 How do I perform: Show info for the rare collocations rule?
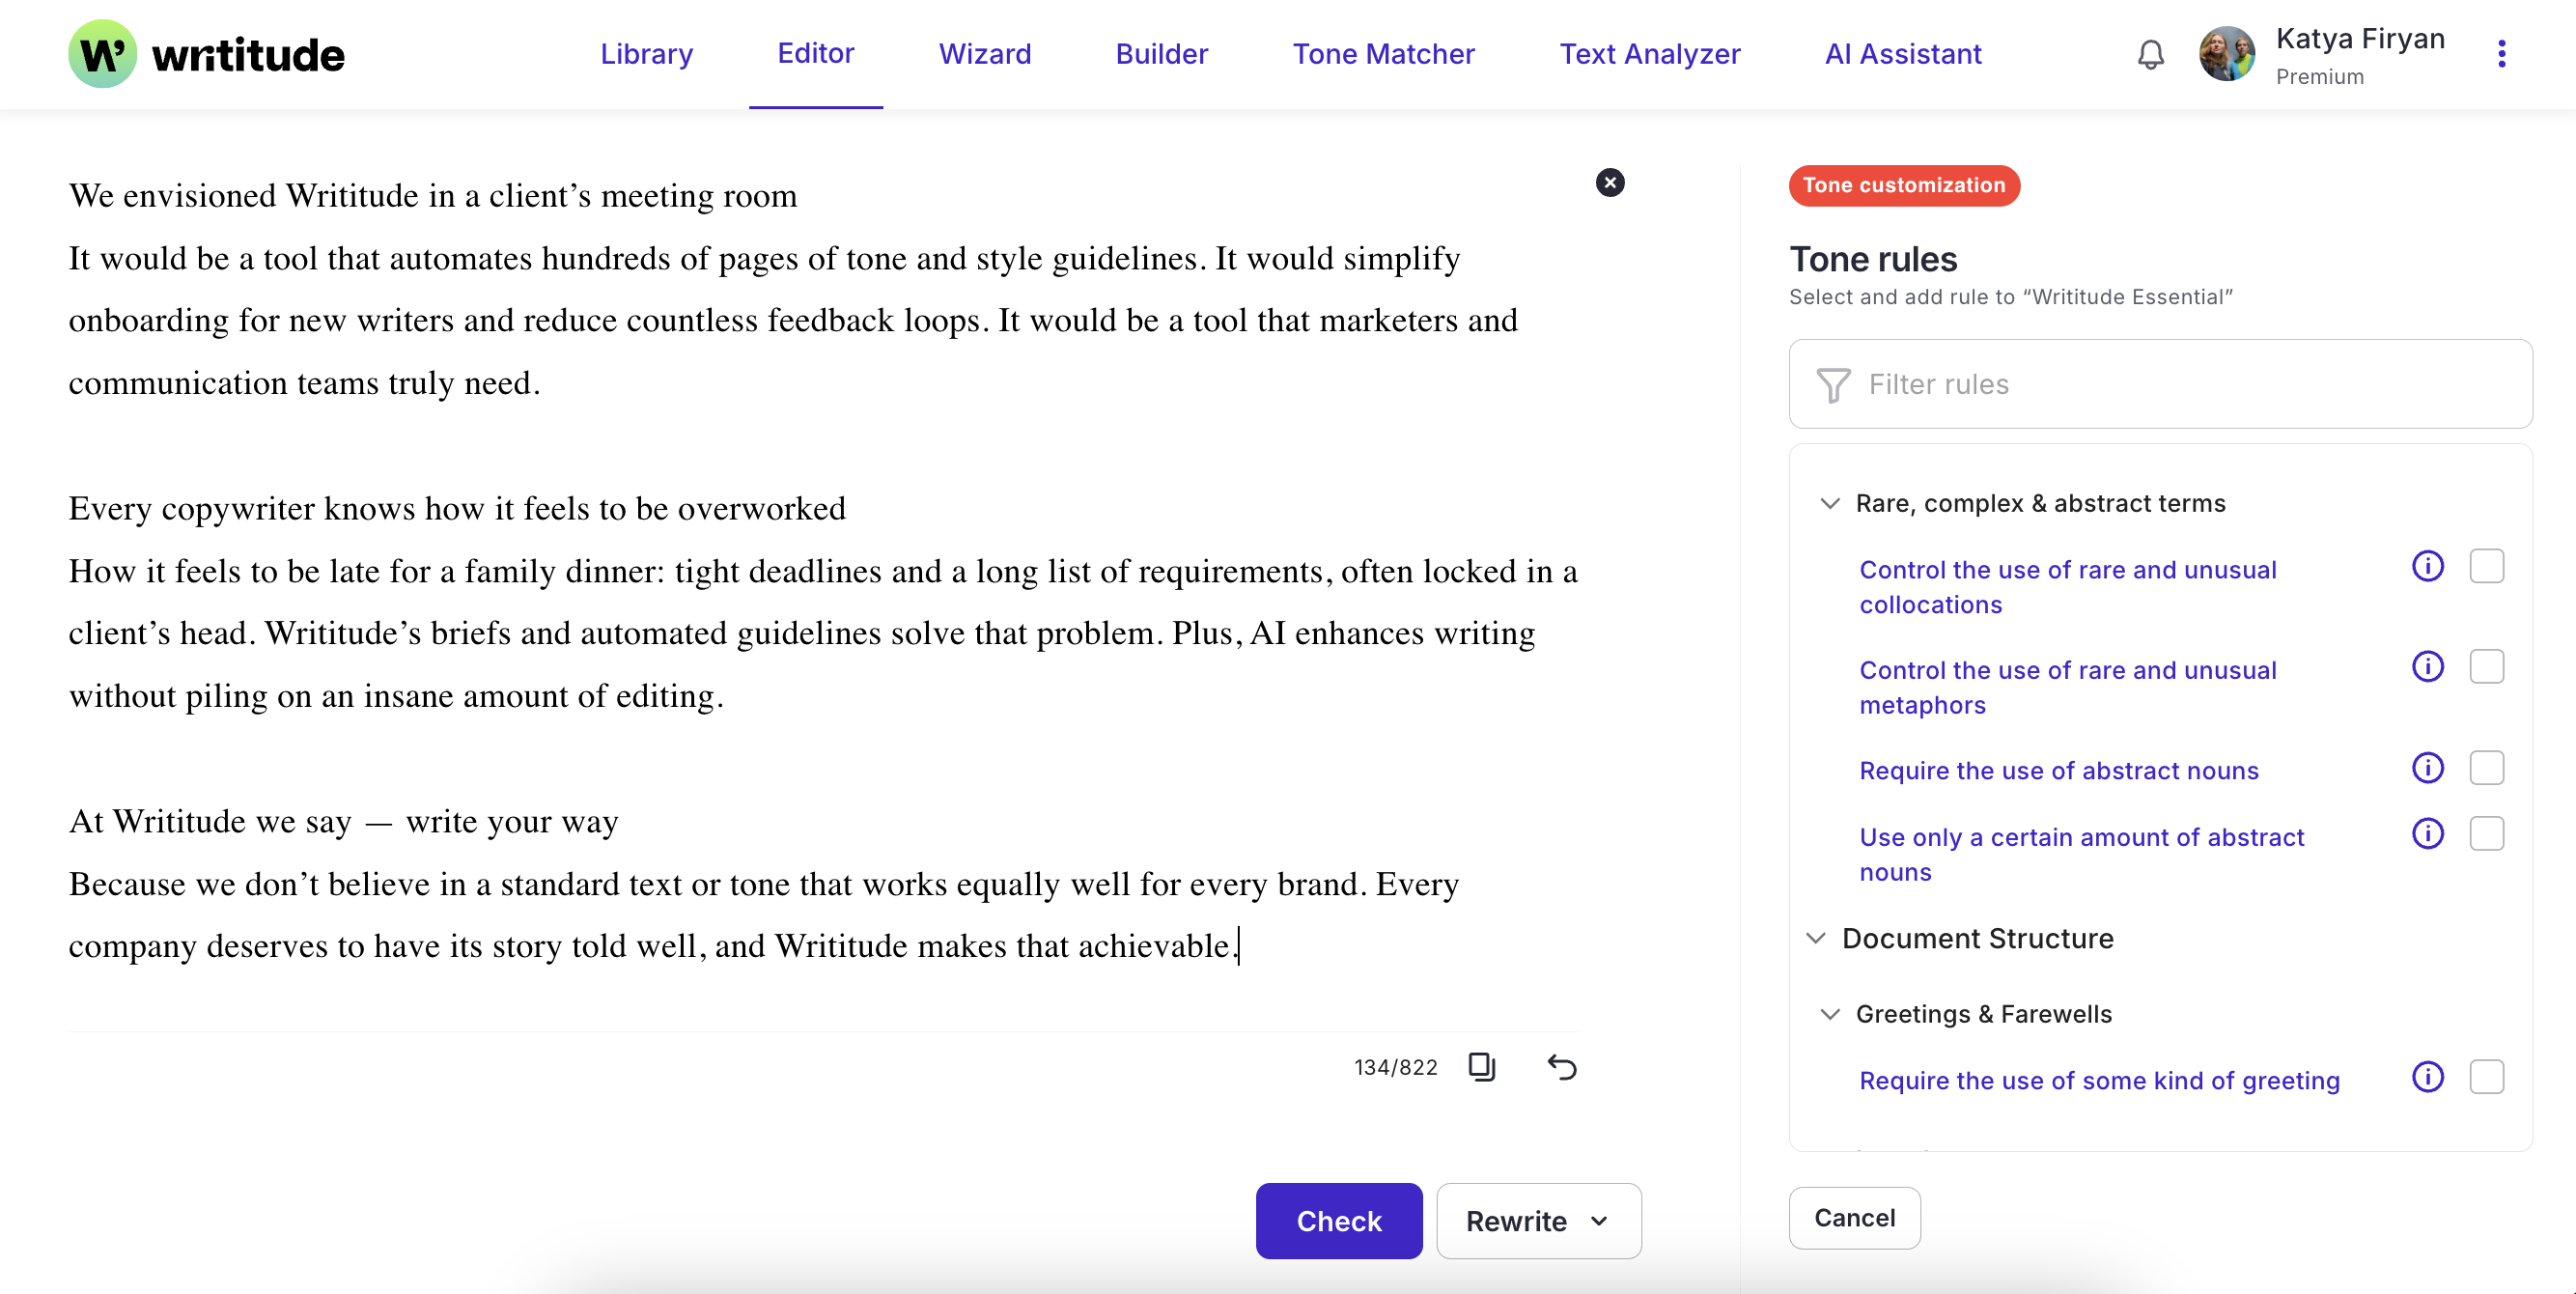point(2427,566)
